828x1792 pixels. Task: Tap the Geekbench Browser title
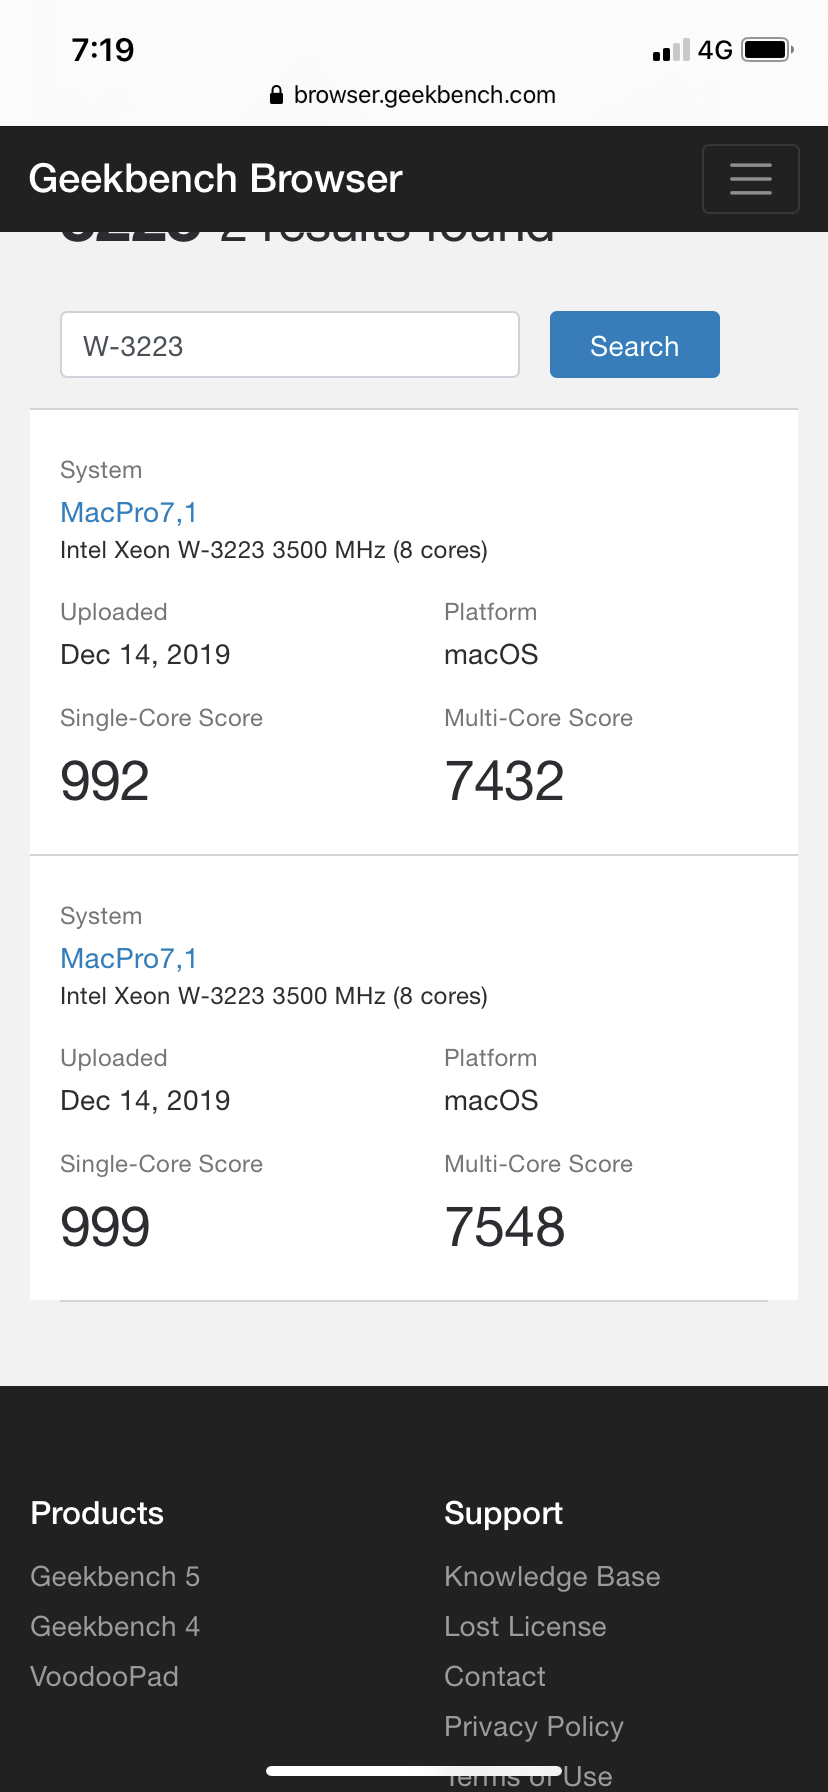click(x=215, y=179)
